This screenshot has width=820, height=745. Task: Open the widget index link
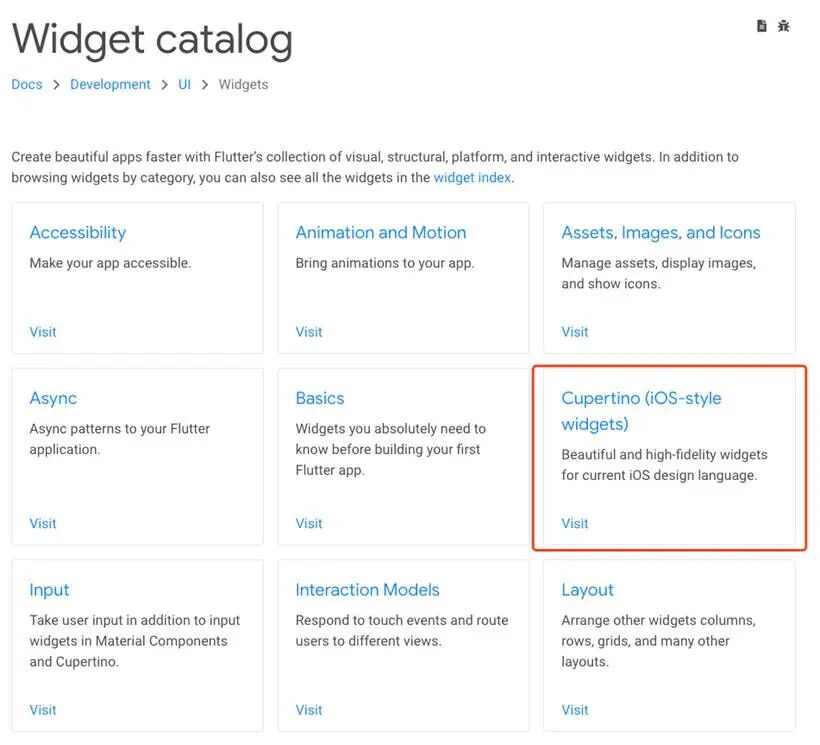point(472,178)
